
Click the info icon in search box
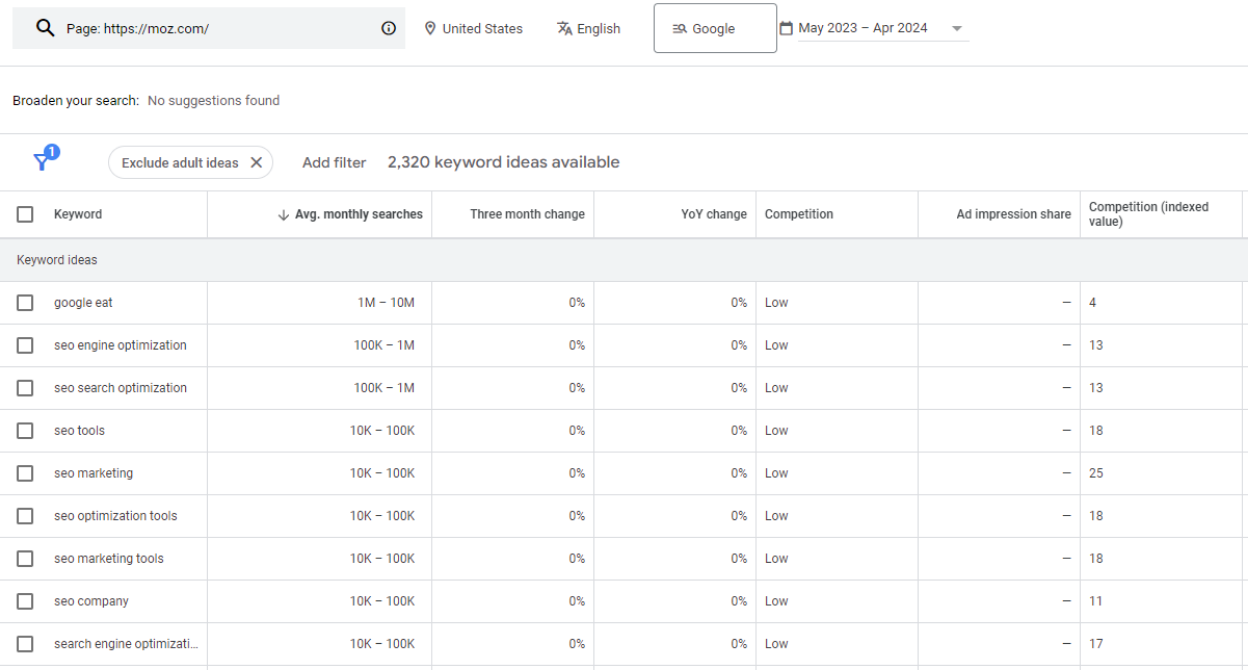click(x=389, y=28)
